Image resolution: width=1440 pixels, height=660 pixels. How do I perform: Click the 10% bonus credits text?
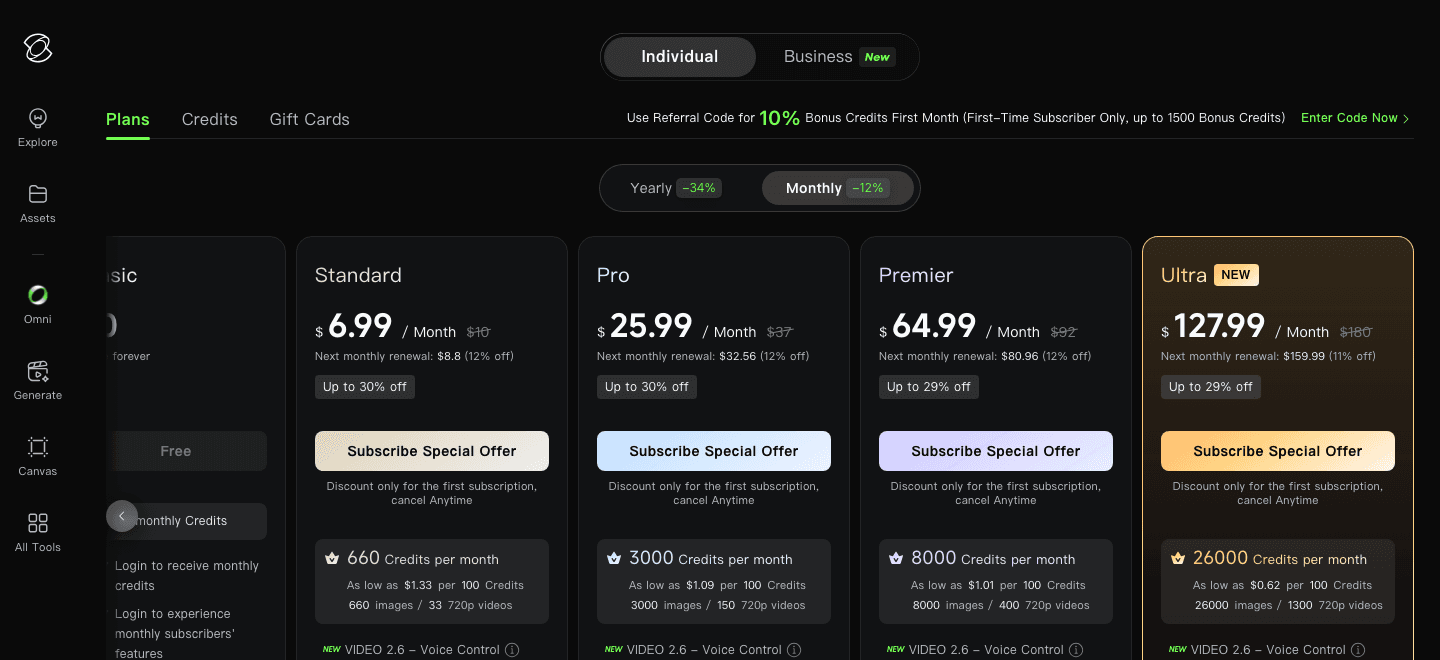point(780,118)
